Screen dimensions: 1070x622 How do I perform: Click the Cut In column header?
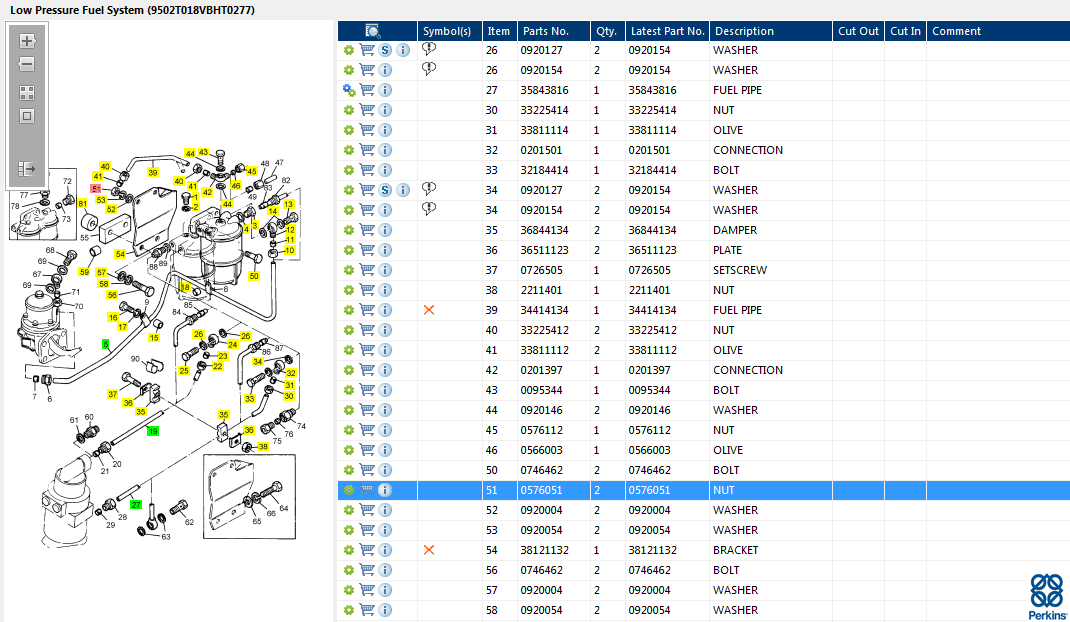pos(906,31)
